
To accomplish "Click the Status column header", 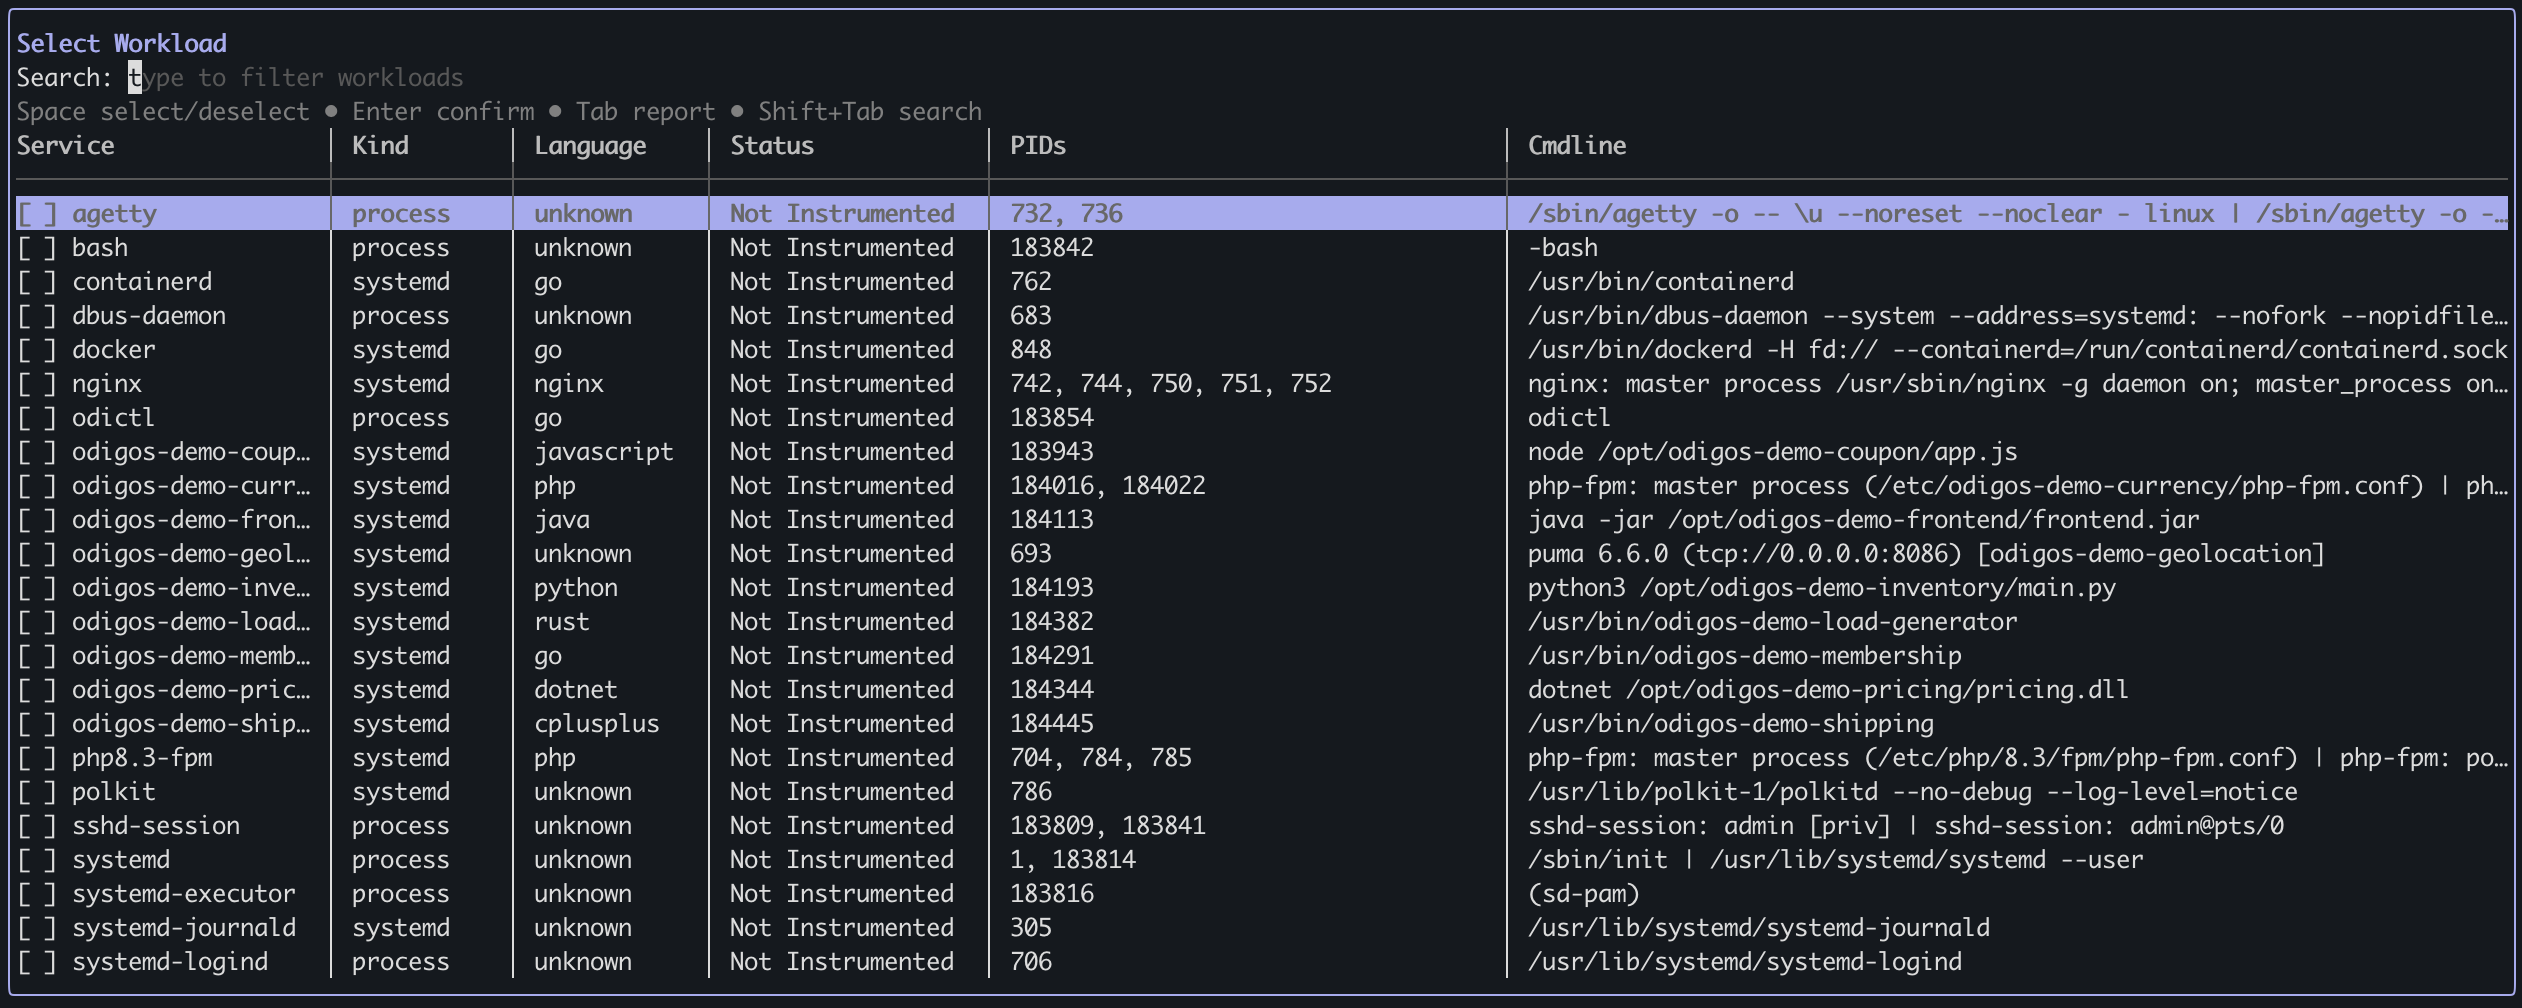I will [772, 145].
